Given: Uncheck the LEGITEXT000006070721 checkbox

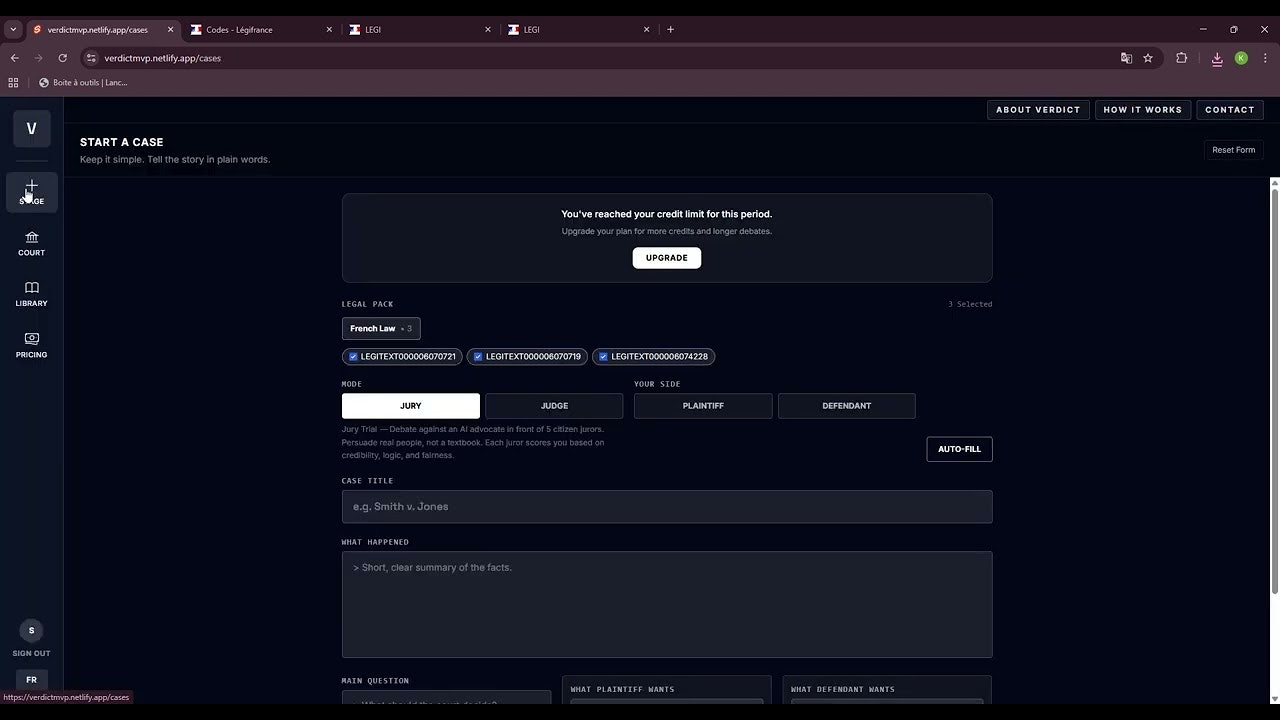Looking at the screenshot, I should (353, 357).
